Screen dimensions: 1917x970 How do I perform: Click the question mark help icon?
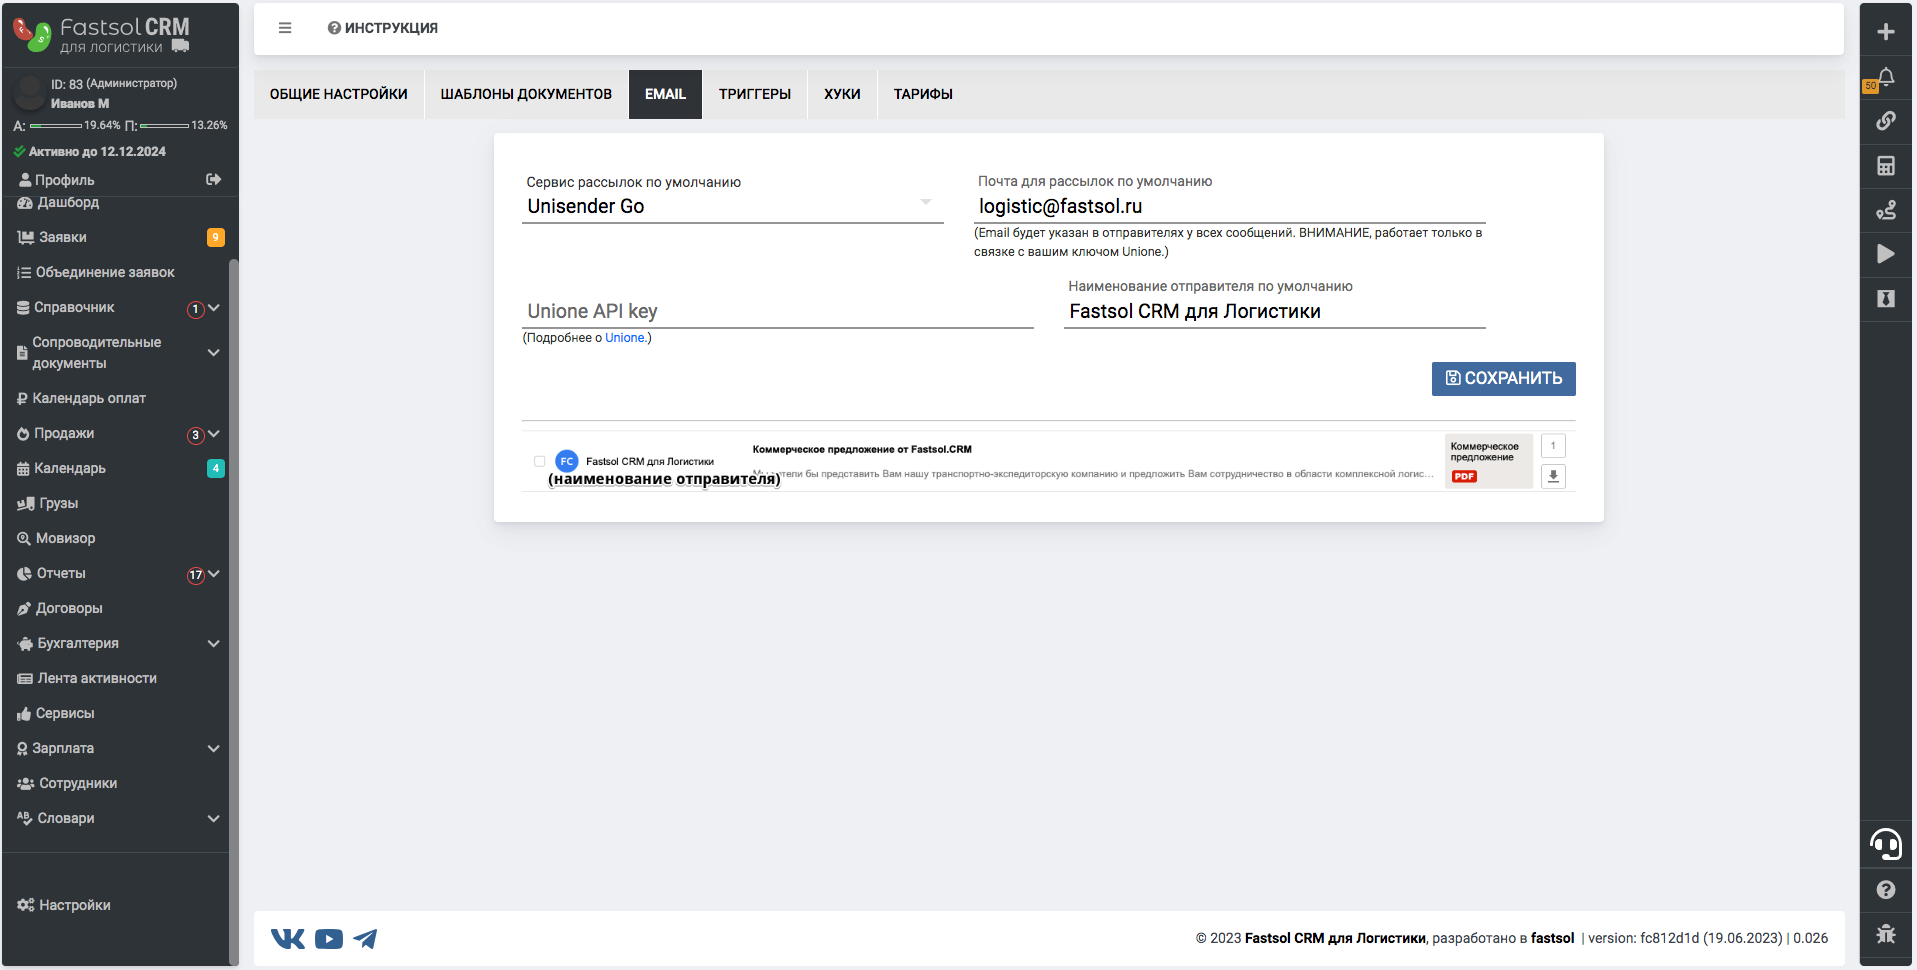1886,890
